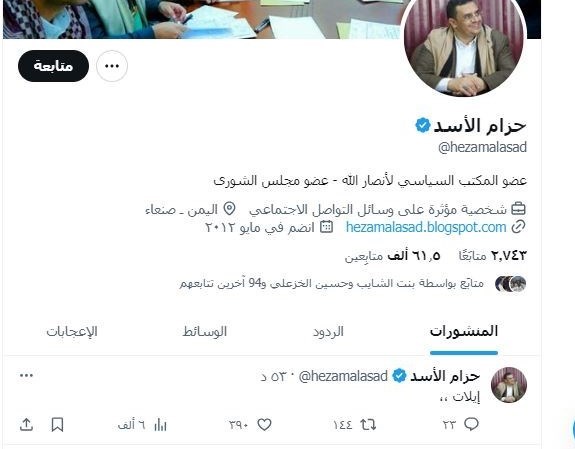575x449 pixels.
Task: Click the متابعة follow button
Action: pos(53,66)
